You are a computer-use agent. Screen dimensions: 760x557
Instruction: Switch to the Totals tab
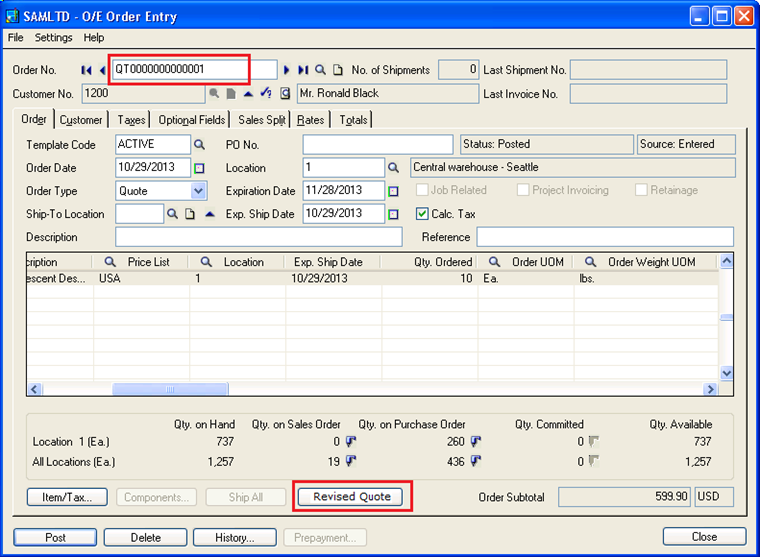(x=353, y=120)
